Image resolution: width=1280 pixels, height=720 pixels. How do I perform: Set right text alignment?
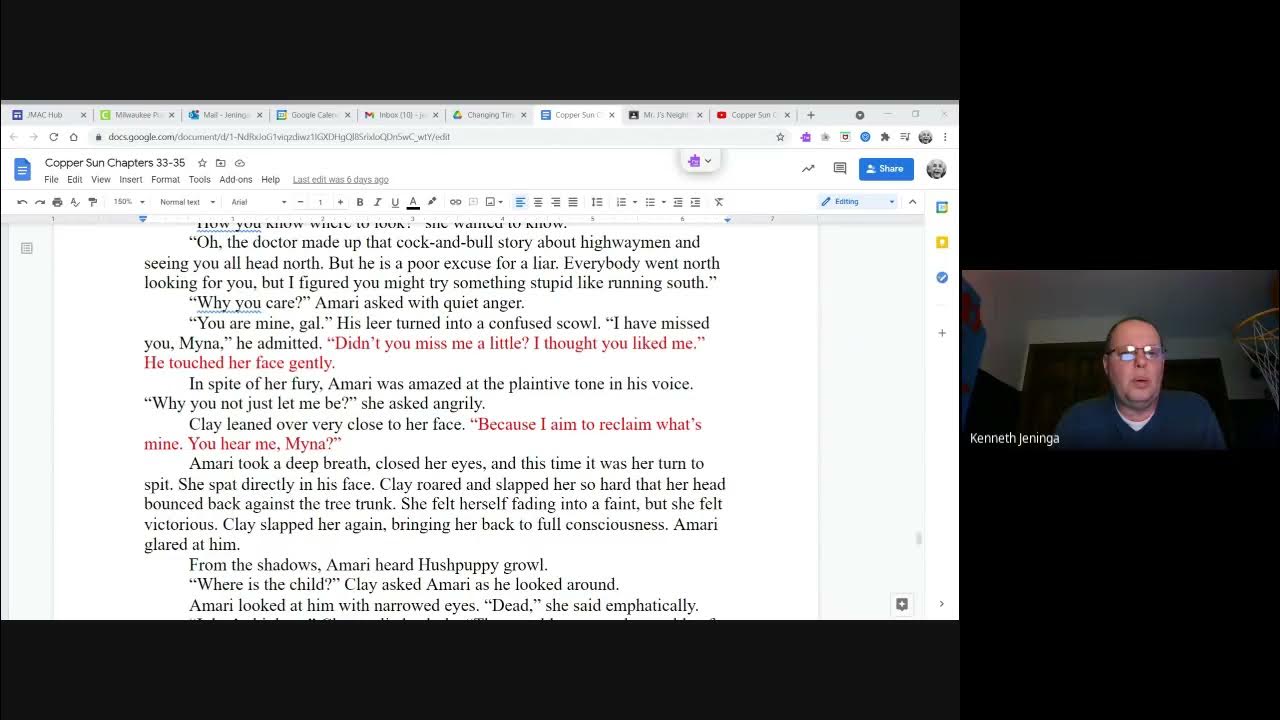(x=555, y=202)
